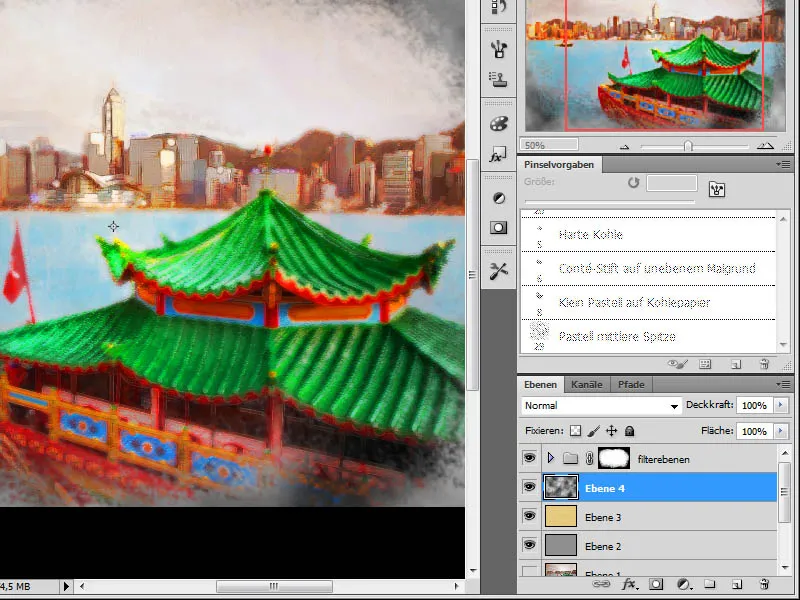Open the Masks panel icon in the dock
Viewport: 800px width, 600px height.
click(x=498, y=228)
